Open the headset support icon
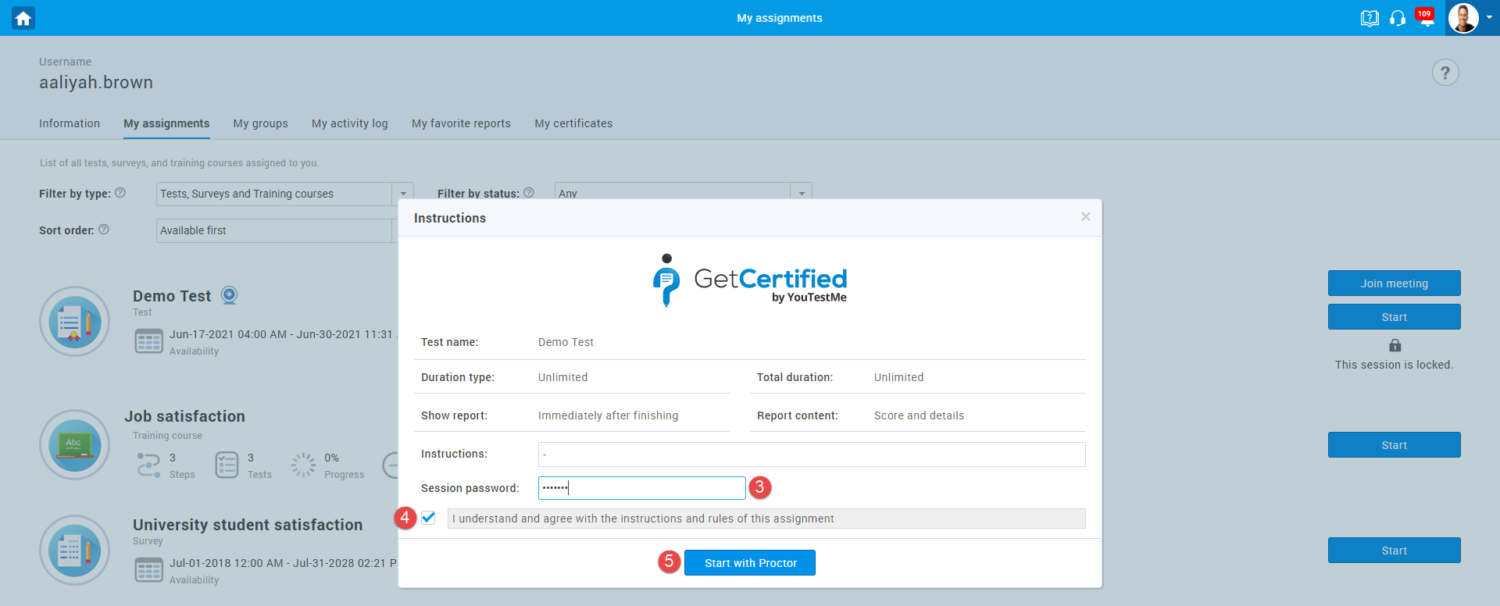Image resolution: width=1500 pixels, height=606 pixels. (1398, 18)
